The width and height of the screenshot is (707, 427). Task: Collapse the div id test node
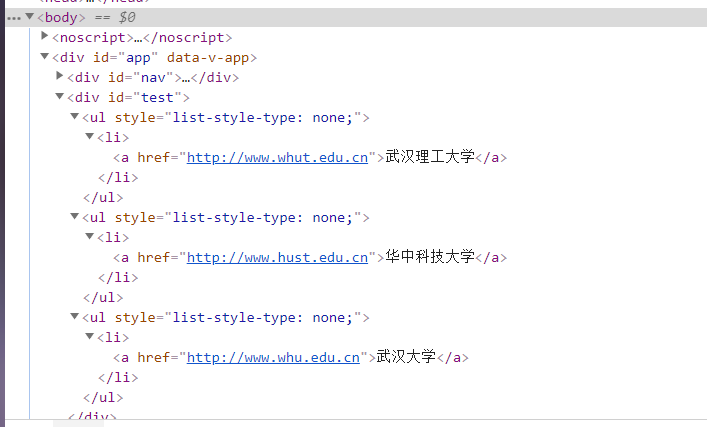(x=60, y=96)
